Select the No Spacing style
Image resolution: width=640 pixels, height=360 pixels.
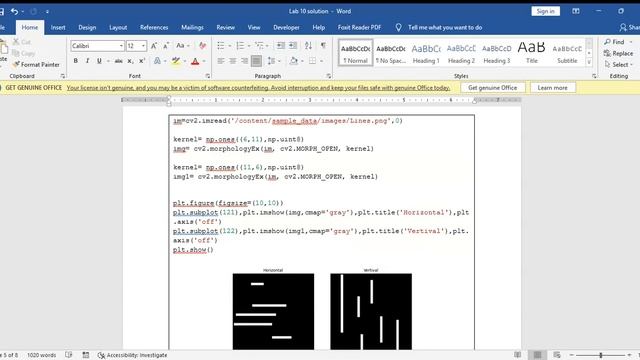click(391, 53)
